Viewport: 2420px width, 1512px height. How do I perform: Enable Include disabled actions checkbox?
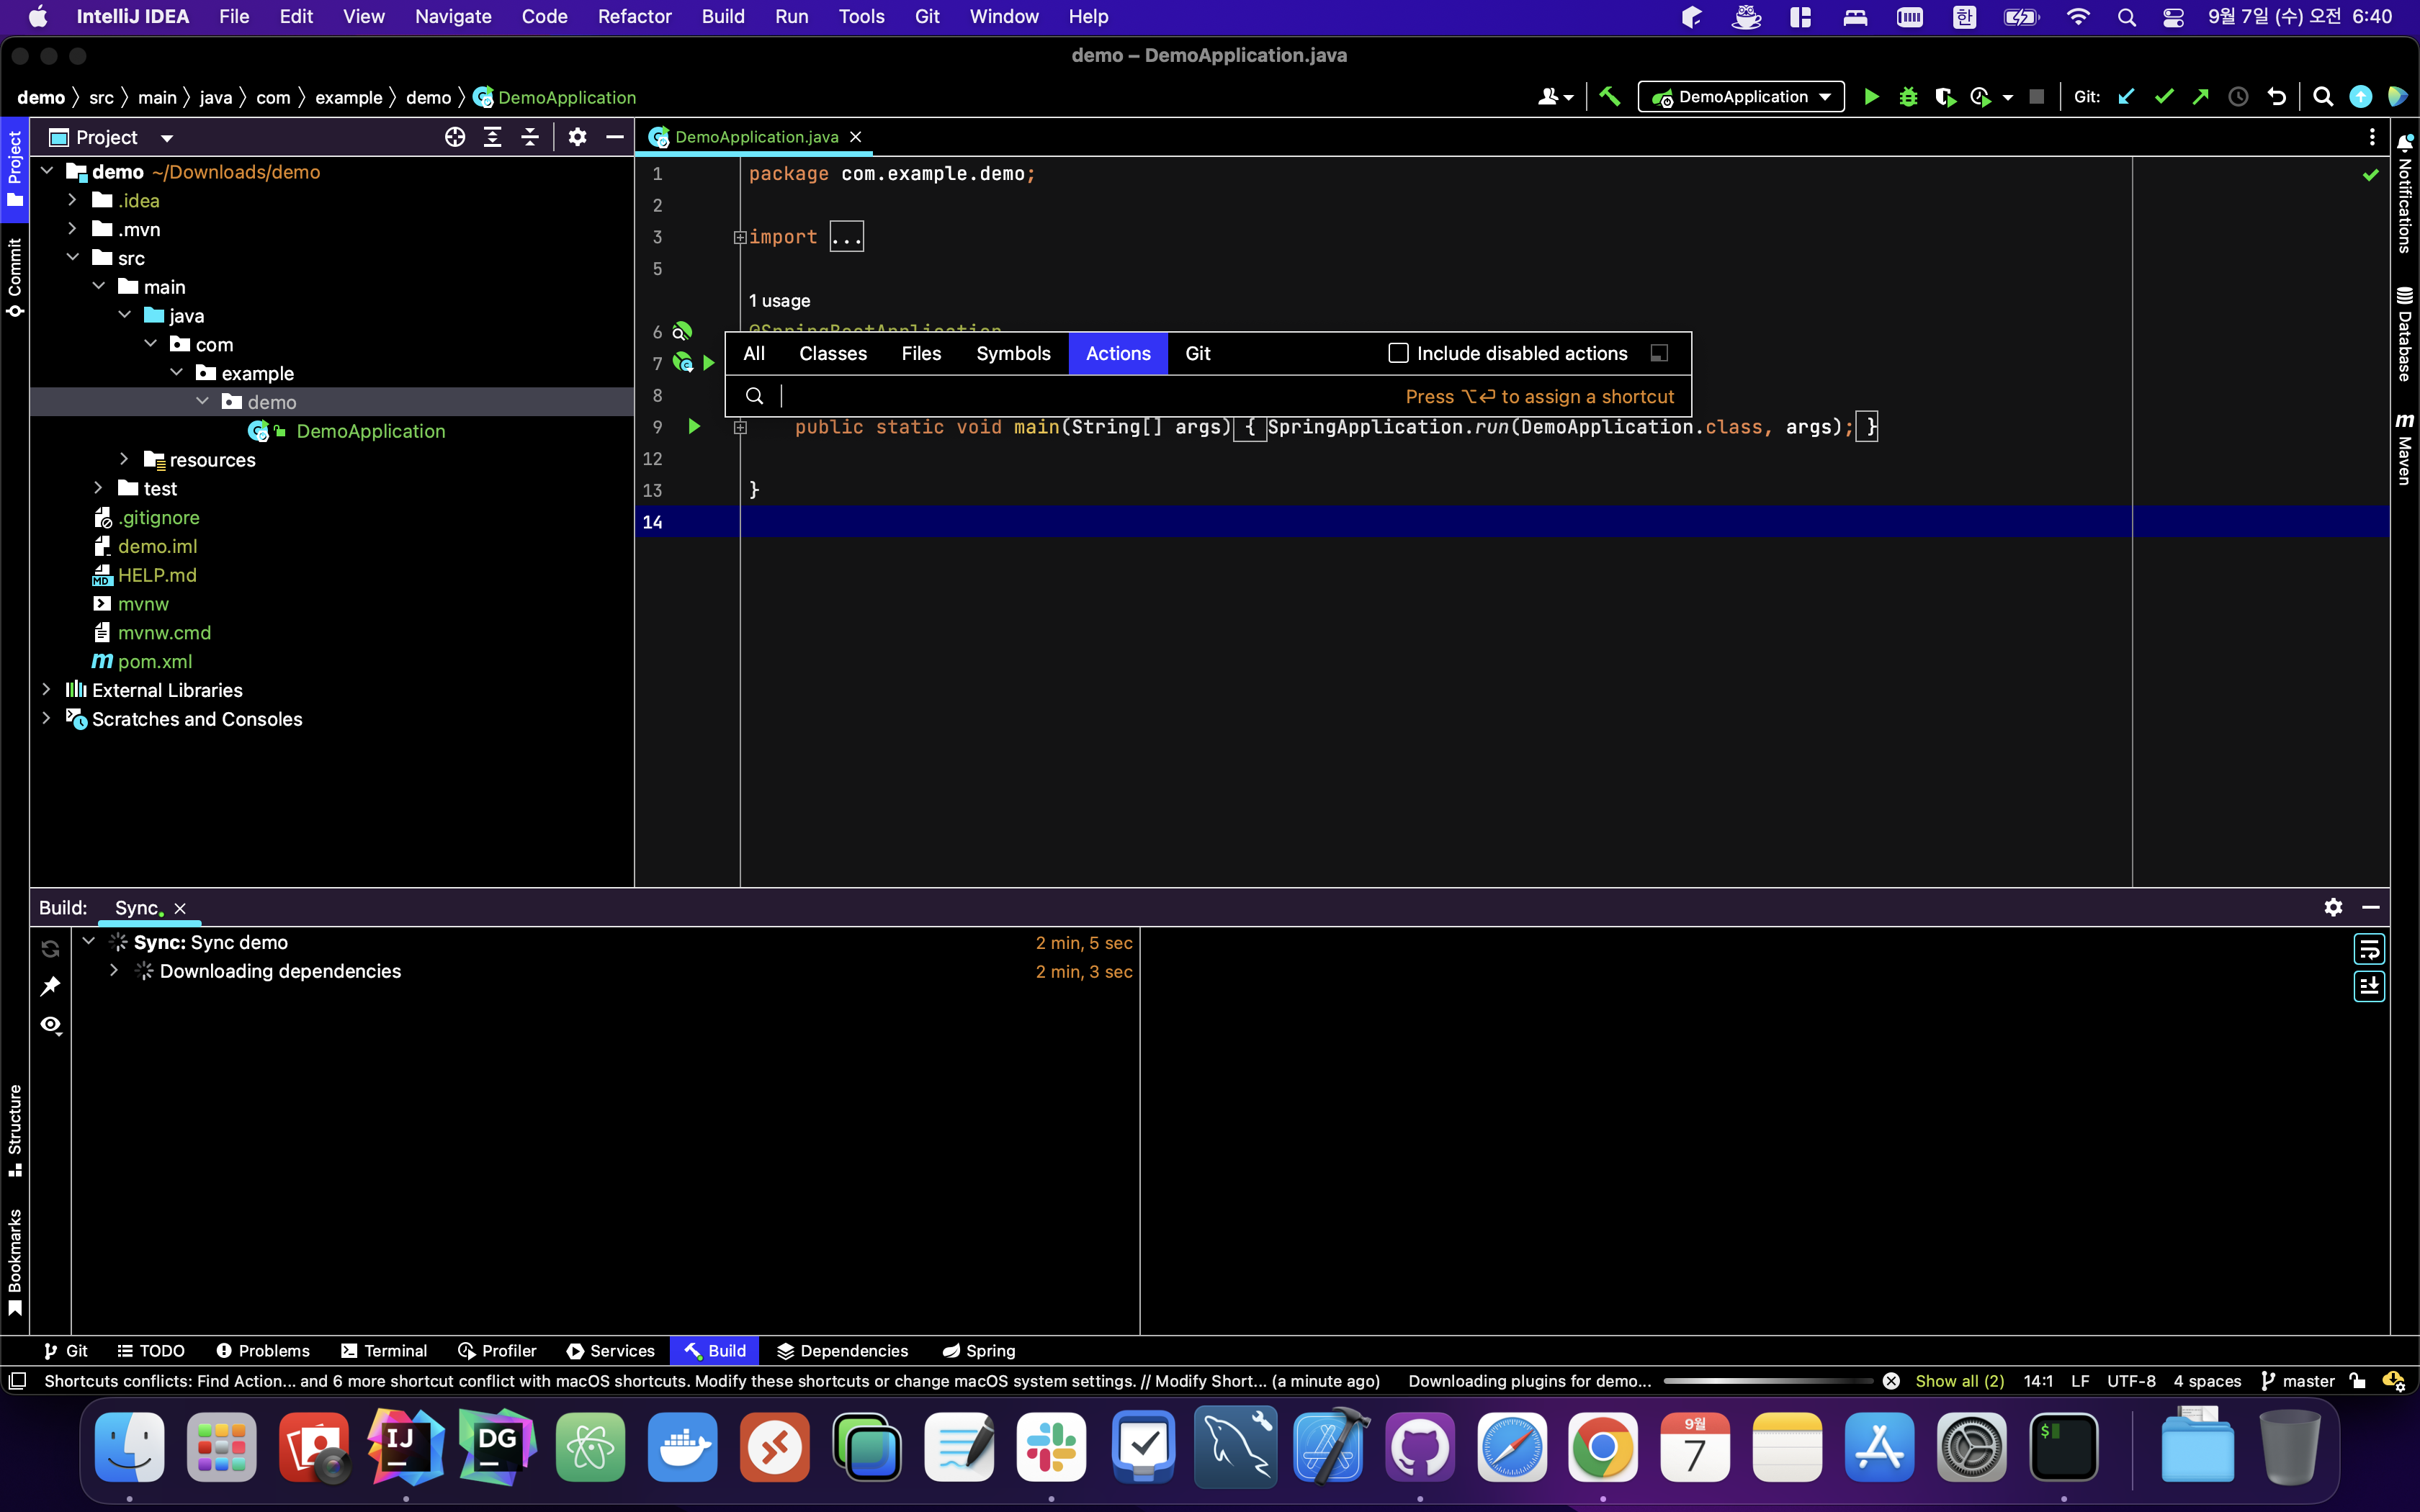[x=1398, y=353]
